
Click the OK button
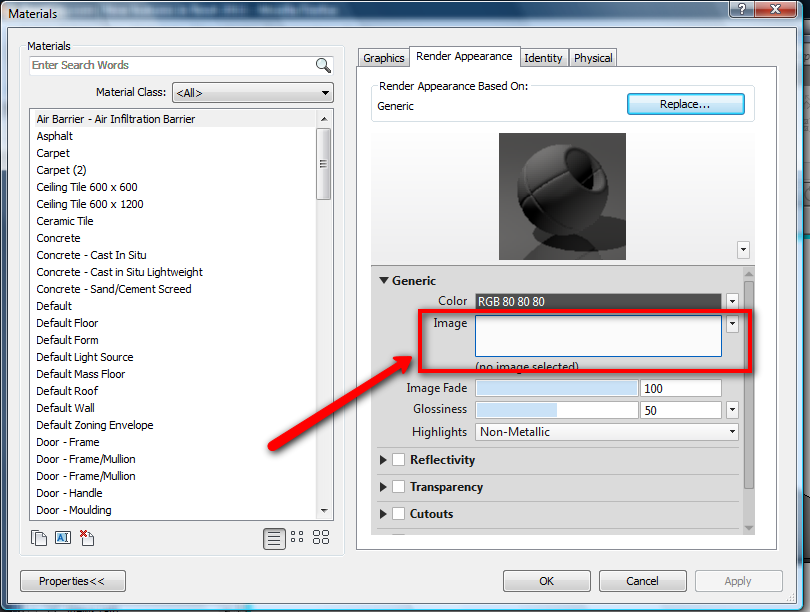[x=547, y=581]
